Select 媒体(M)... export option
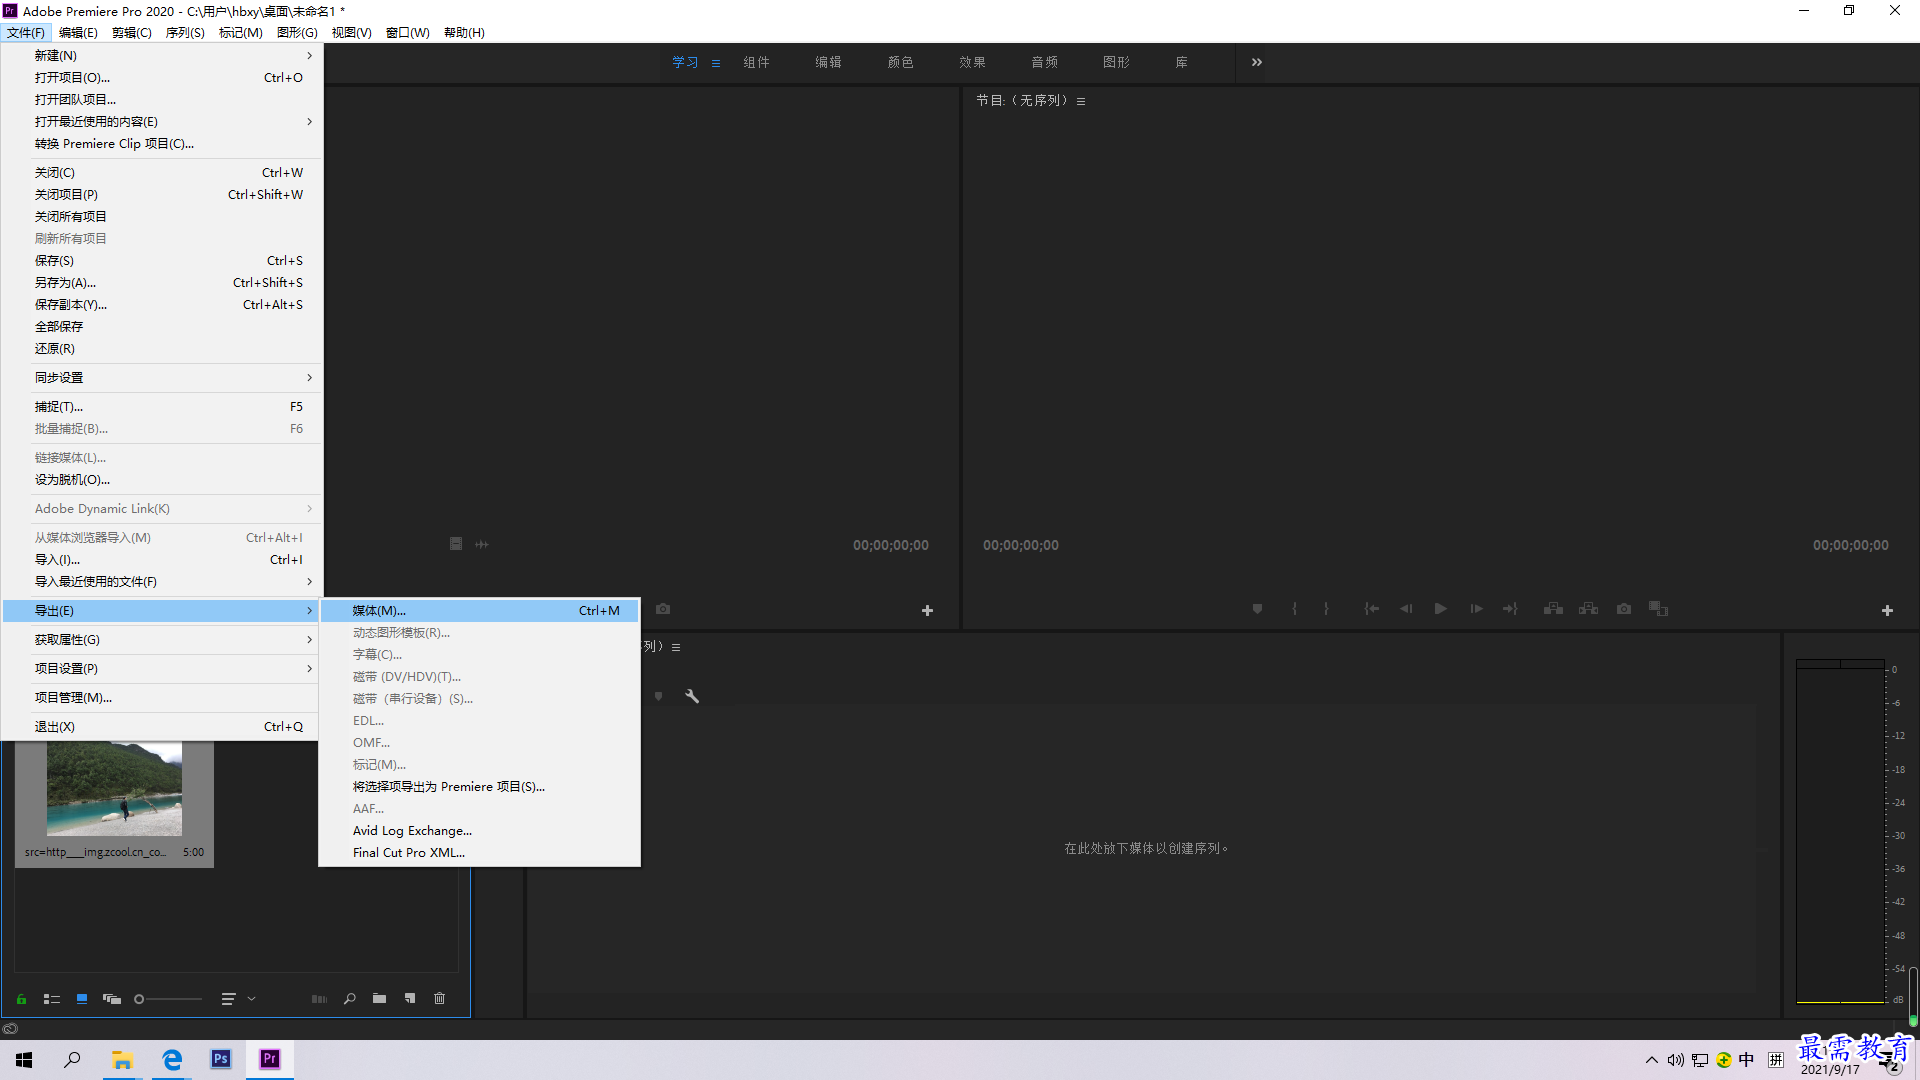Screen dimensions: 1920x1080 pos(480,610)
